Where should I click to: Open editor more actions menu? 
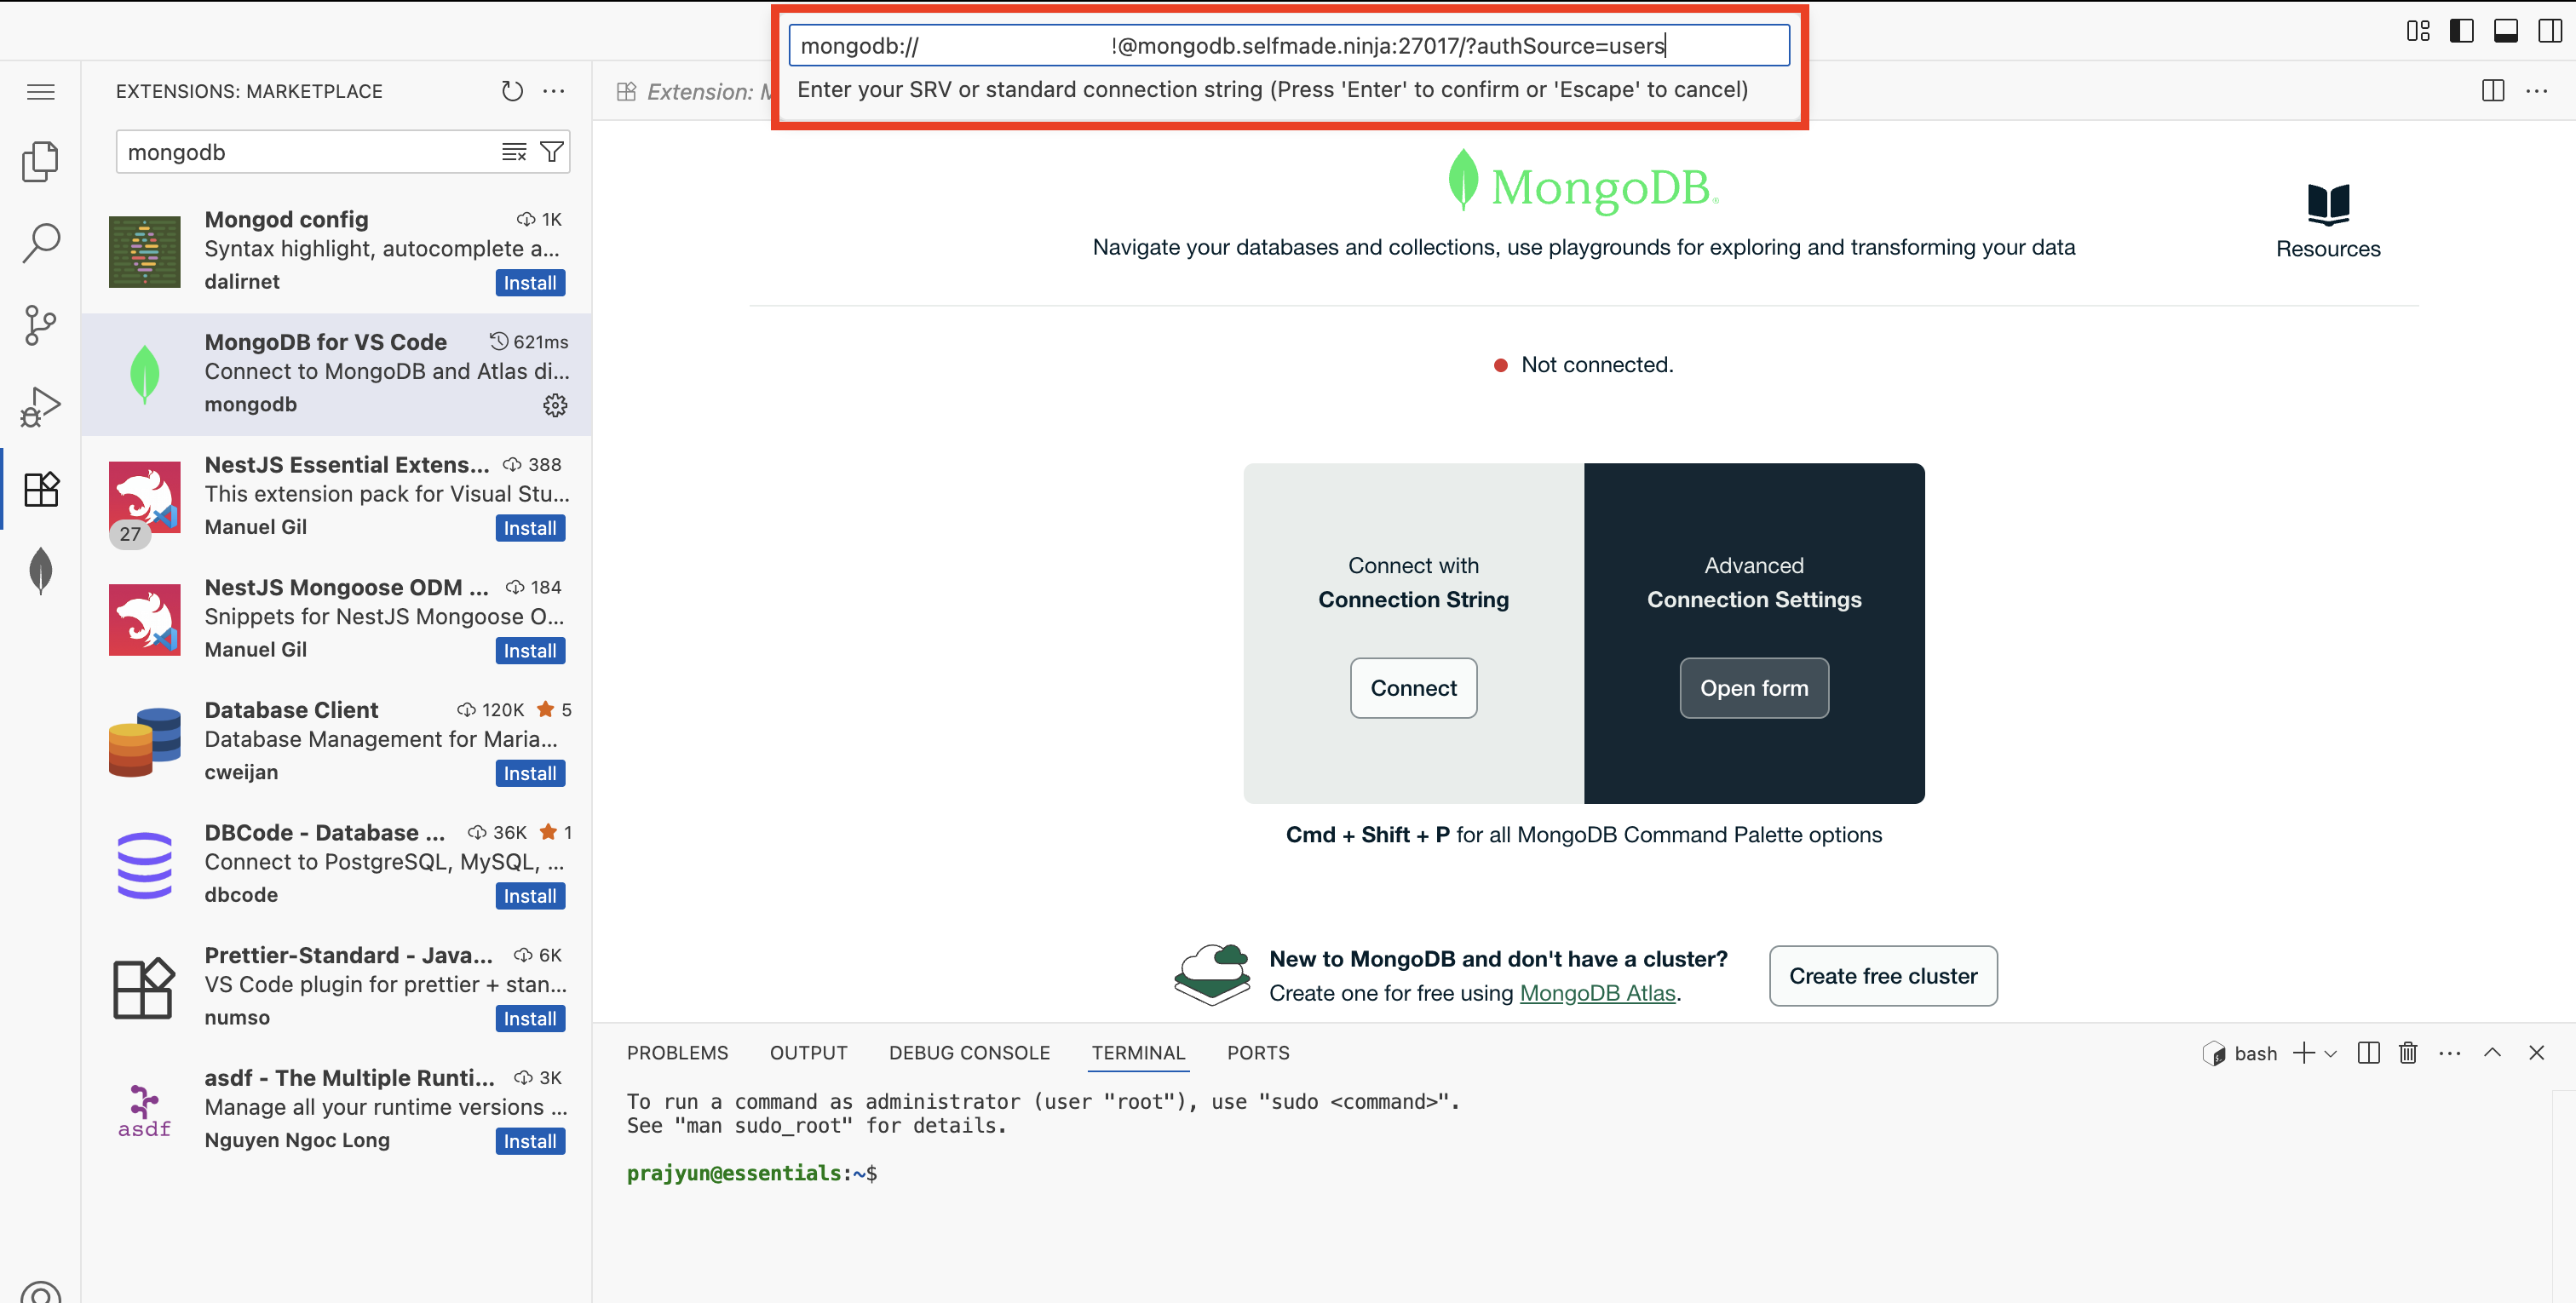coord(2537,91)
